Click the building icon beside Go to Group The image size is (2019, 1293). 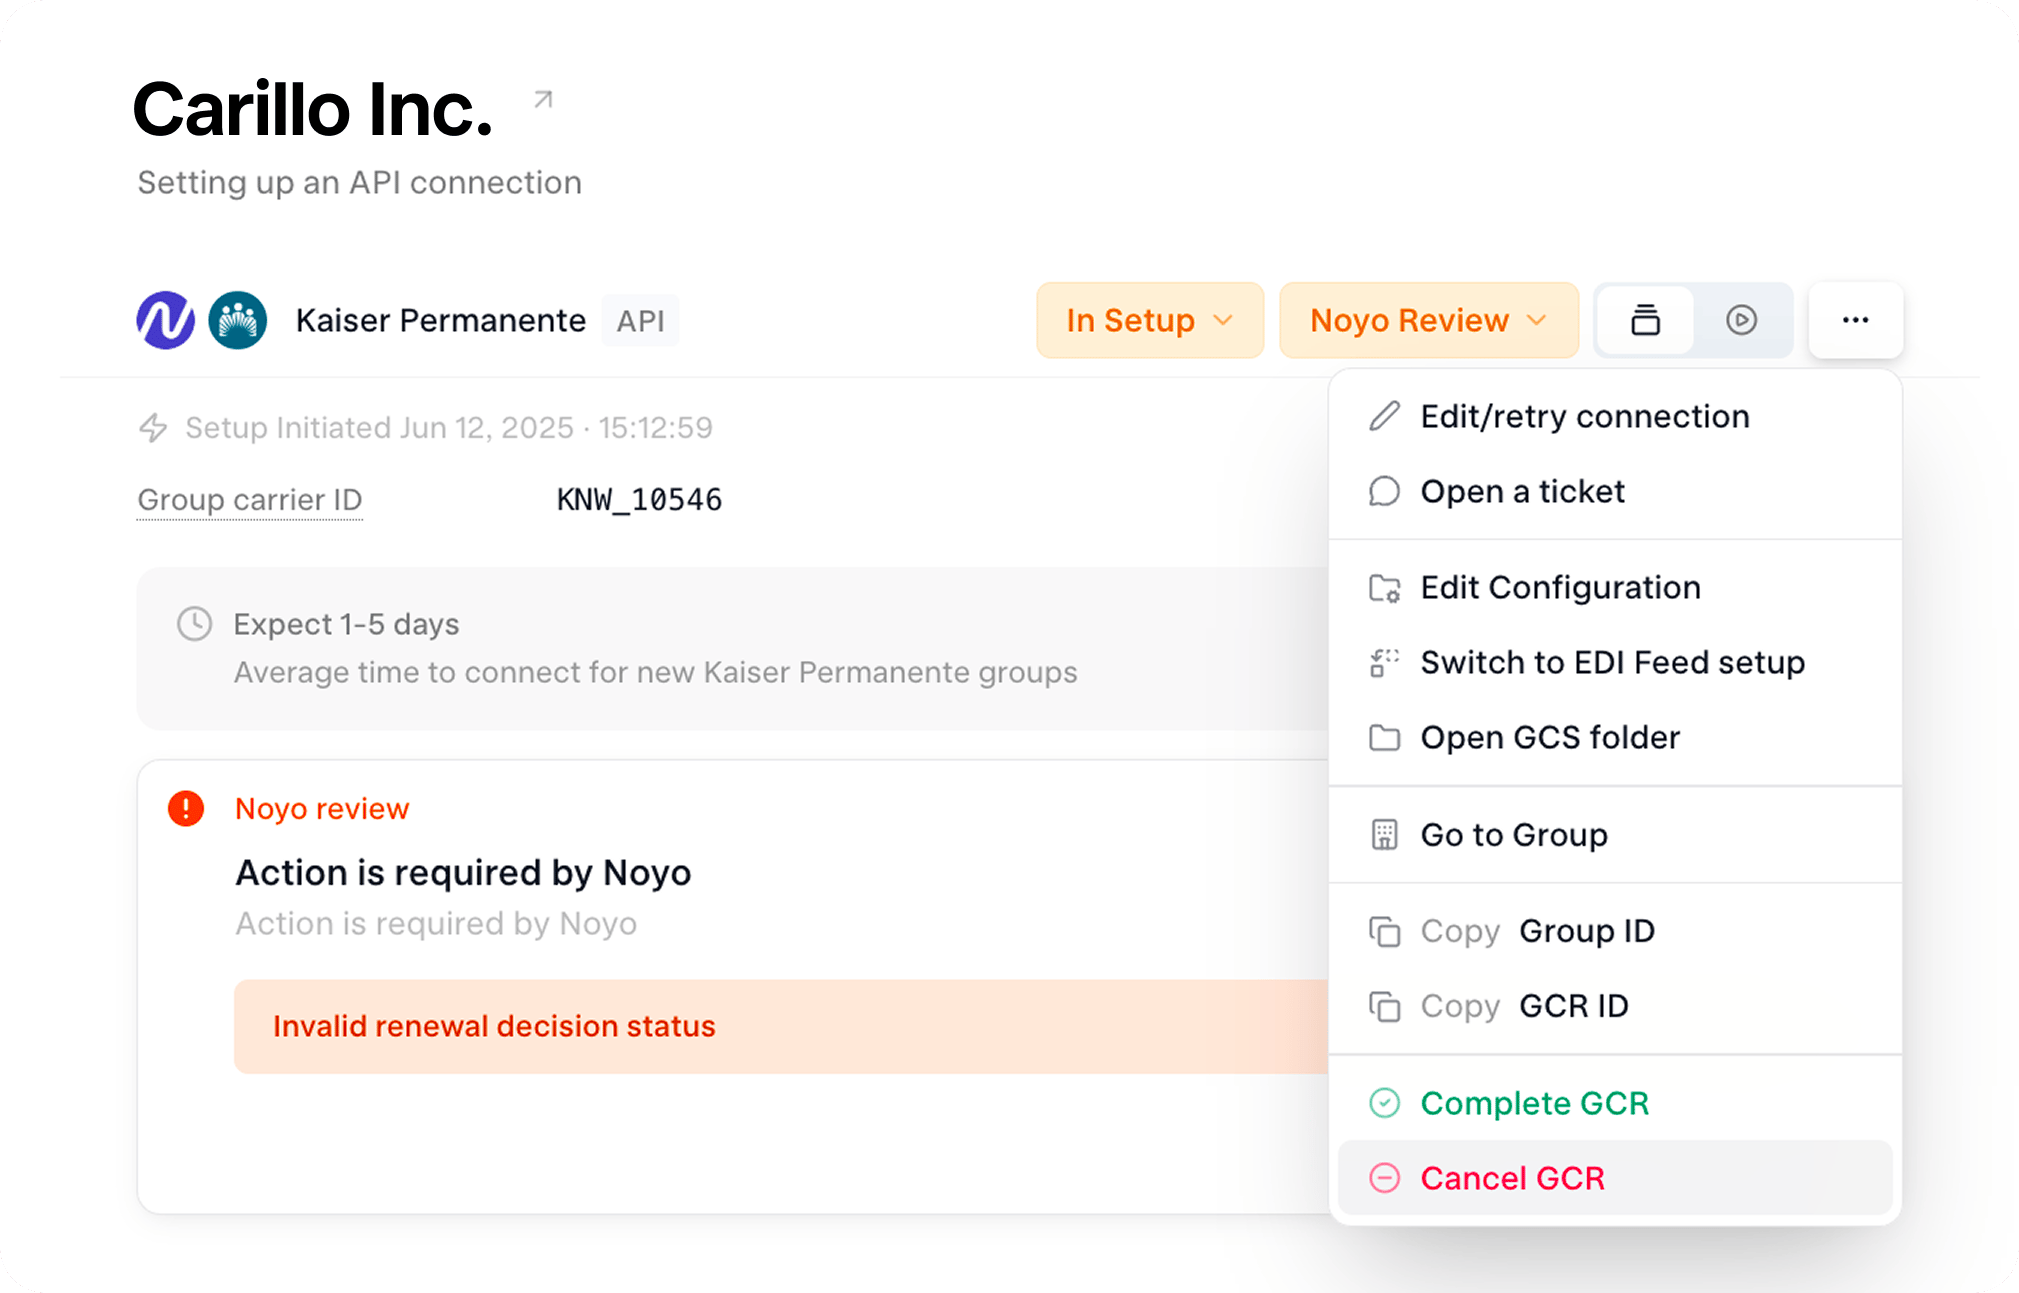[1384, 834]
